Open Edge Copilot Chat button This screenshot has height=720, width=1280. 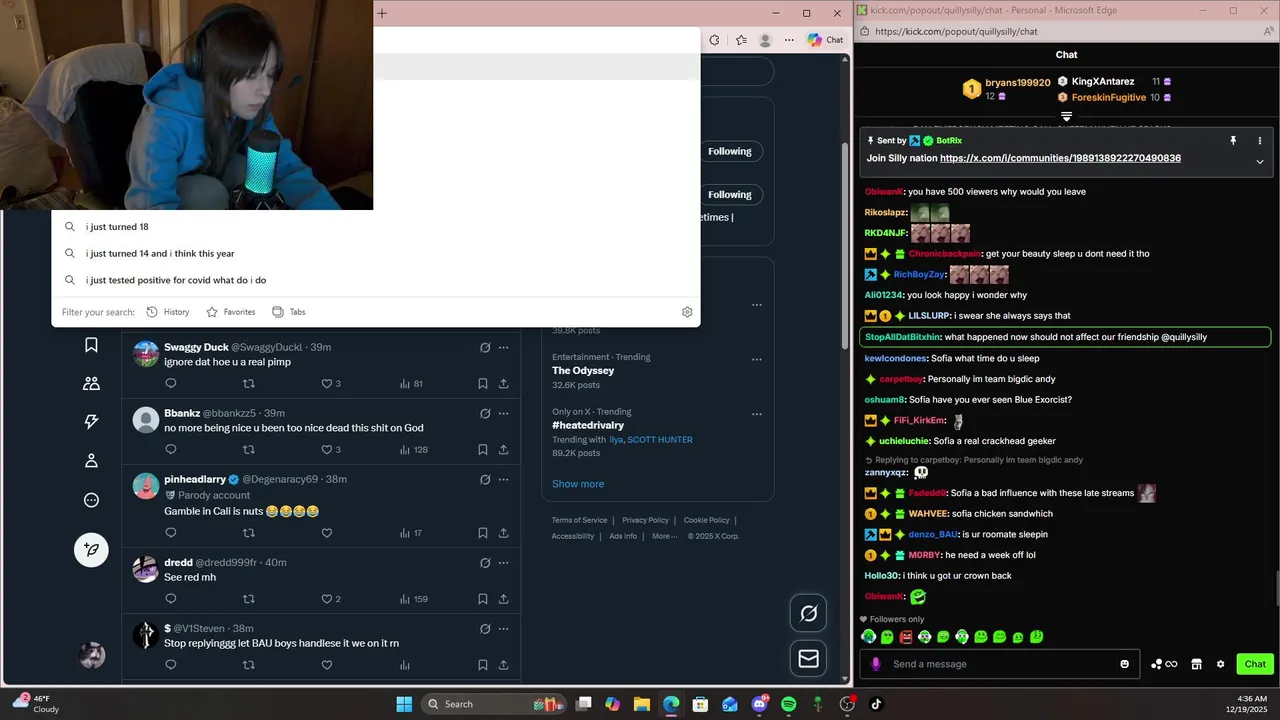[x=826, y=40]
